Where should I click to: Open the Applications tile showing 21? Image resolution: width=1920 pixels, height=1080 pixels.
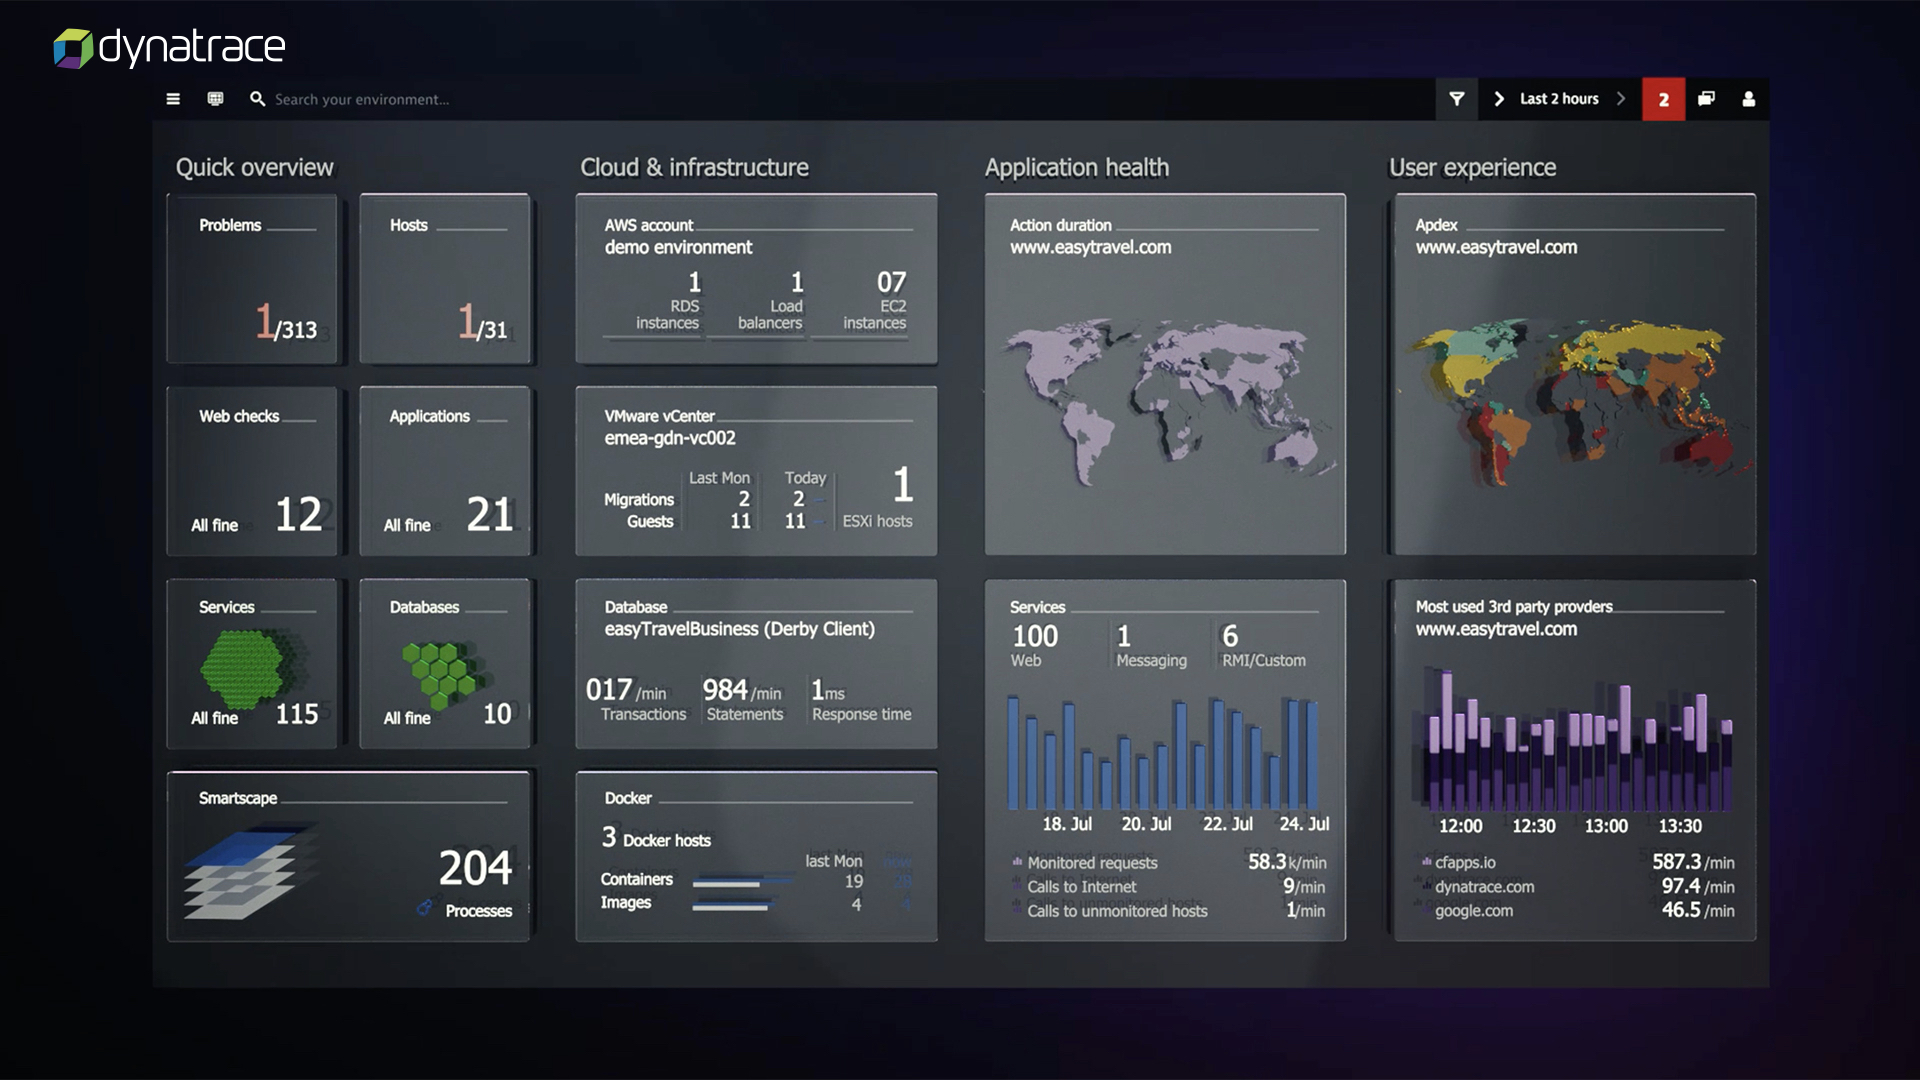[445, 471]
